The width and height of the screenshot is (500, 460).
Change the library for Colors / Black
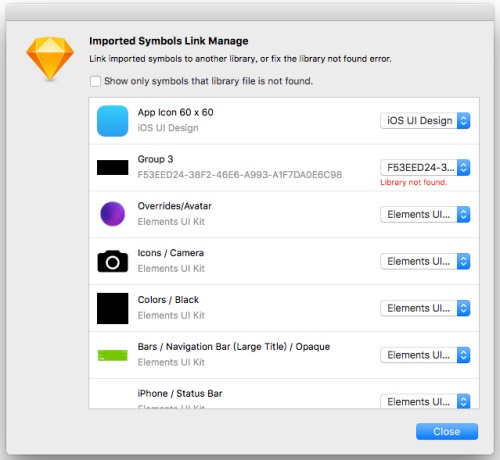pos(425,308)
